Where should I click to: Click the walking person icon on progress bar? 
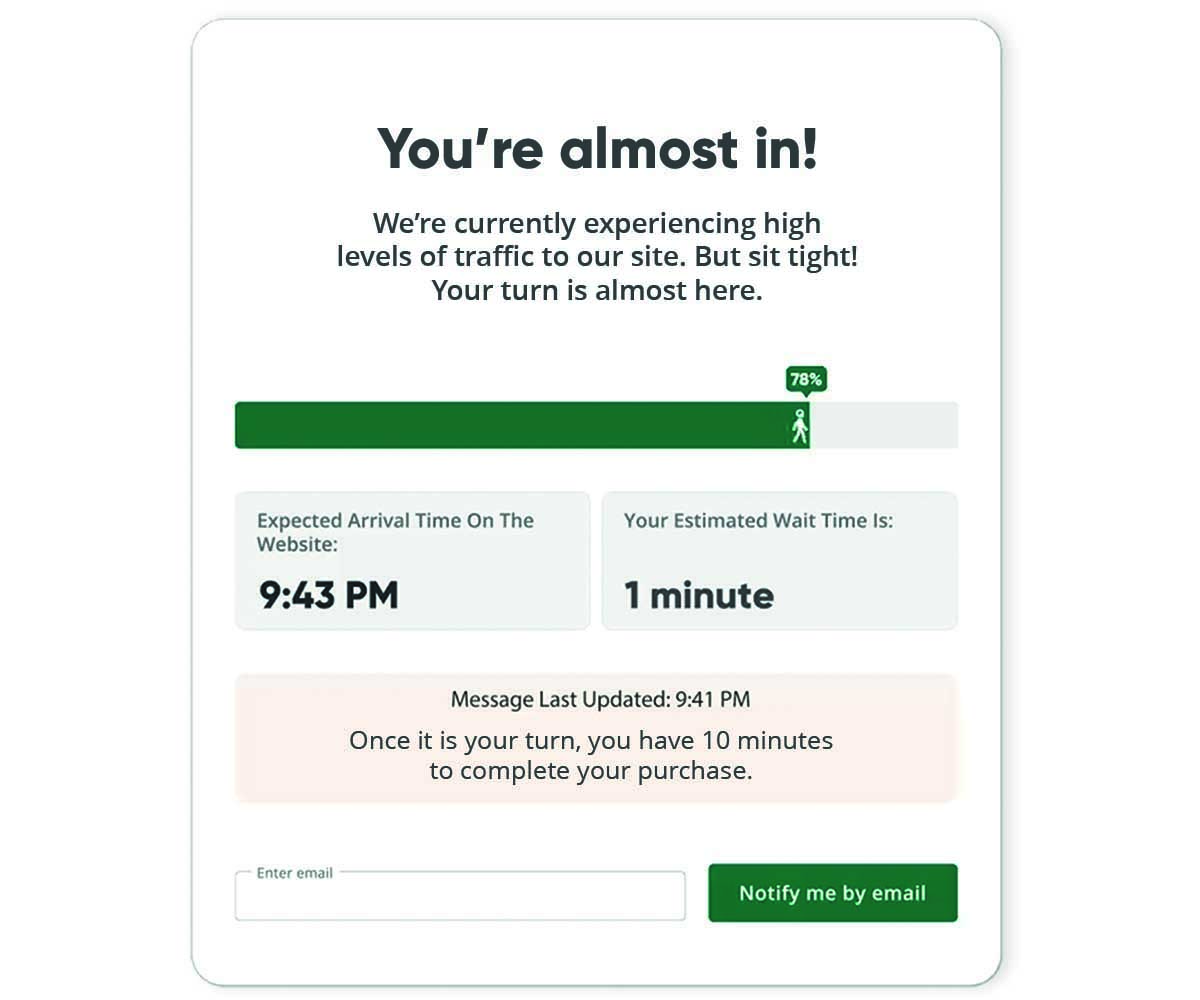pyautogui.click(x=799, y=426)
